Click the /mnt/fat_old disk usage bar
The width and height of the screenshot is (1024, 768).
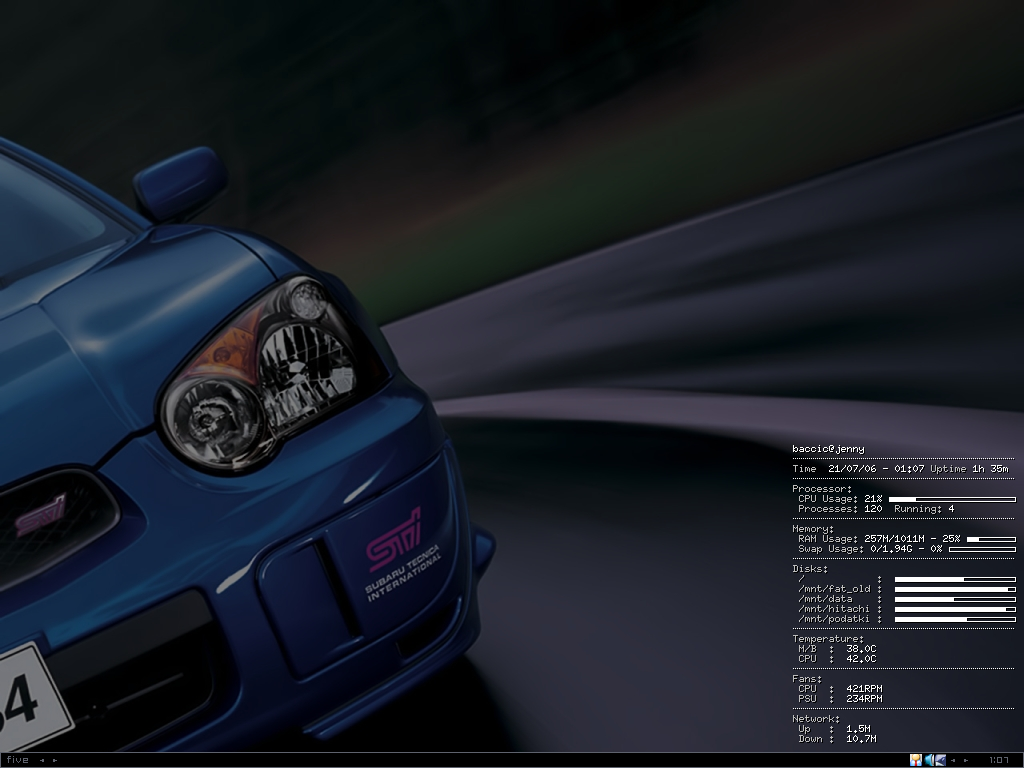tap(955, 589)
